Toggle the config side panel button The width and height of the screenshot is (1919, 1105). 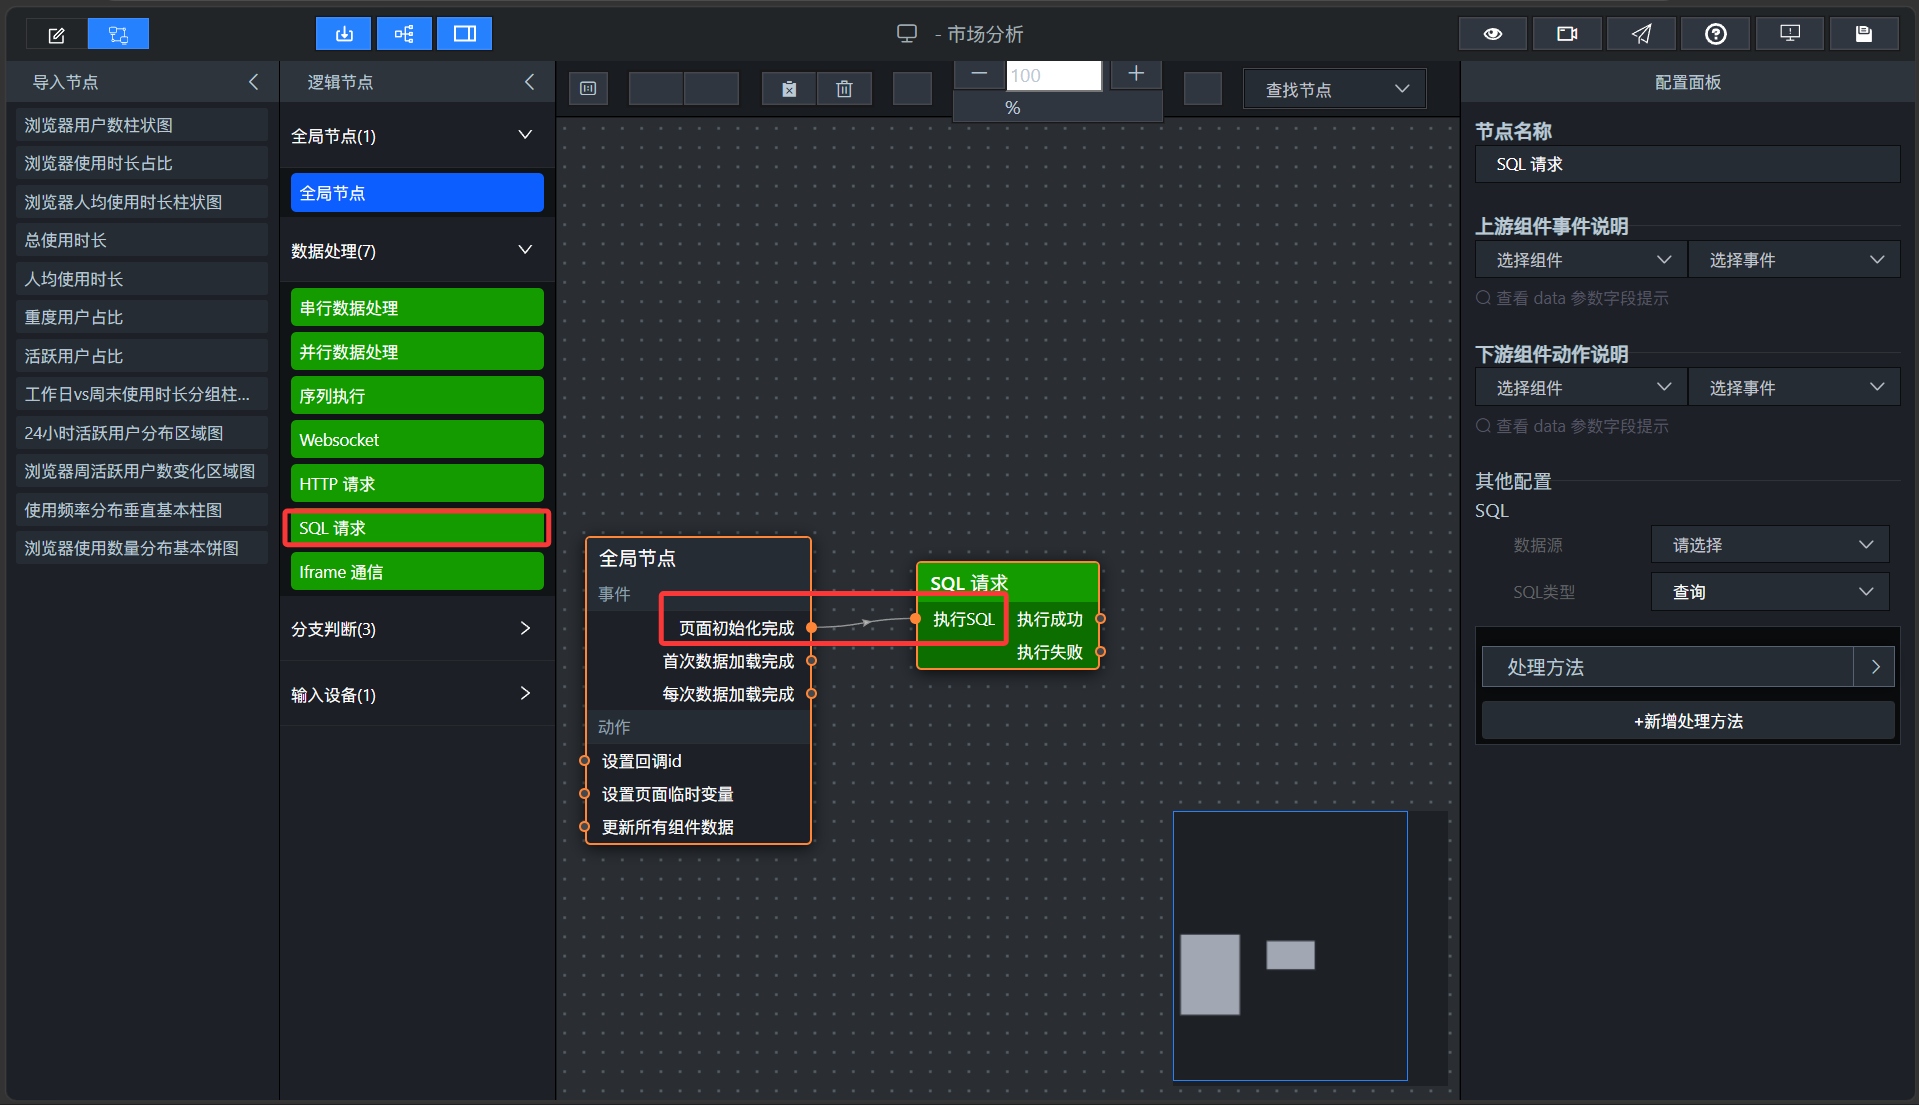(x=465, y=34)
